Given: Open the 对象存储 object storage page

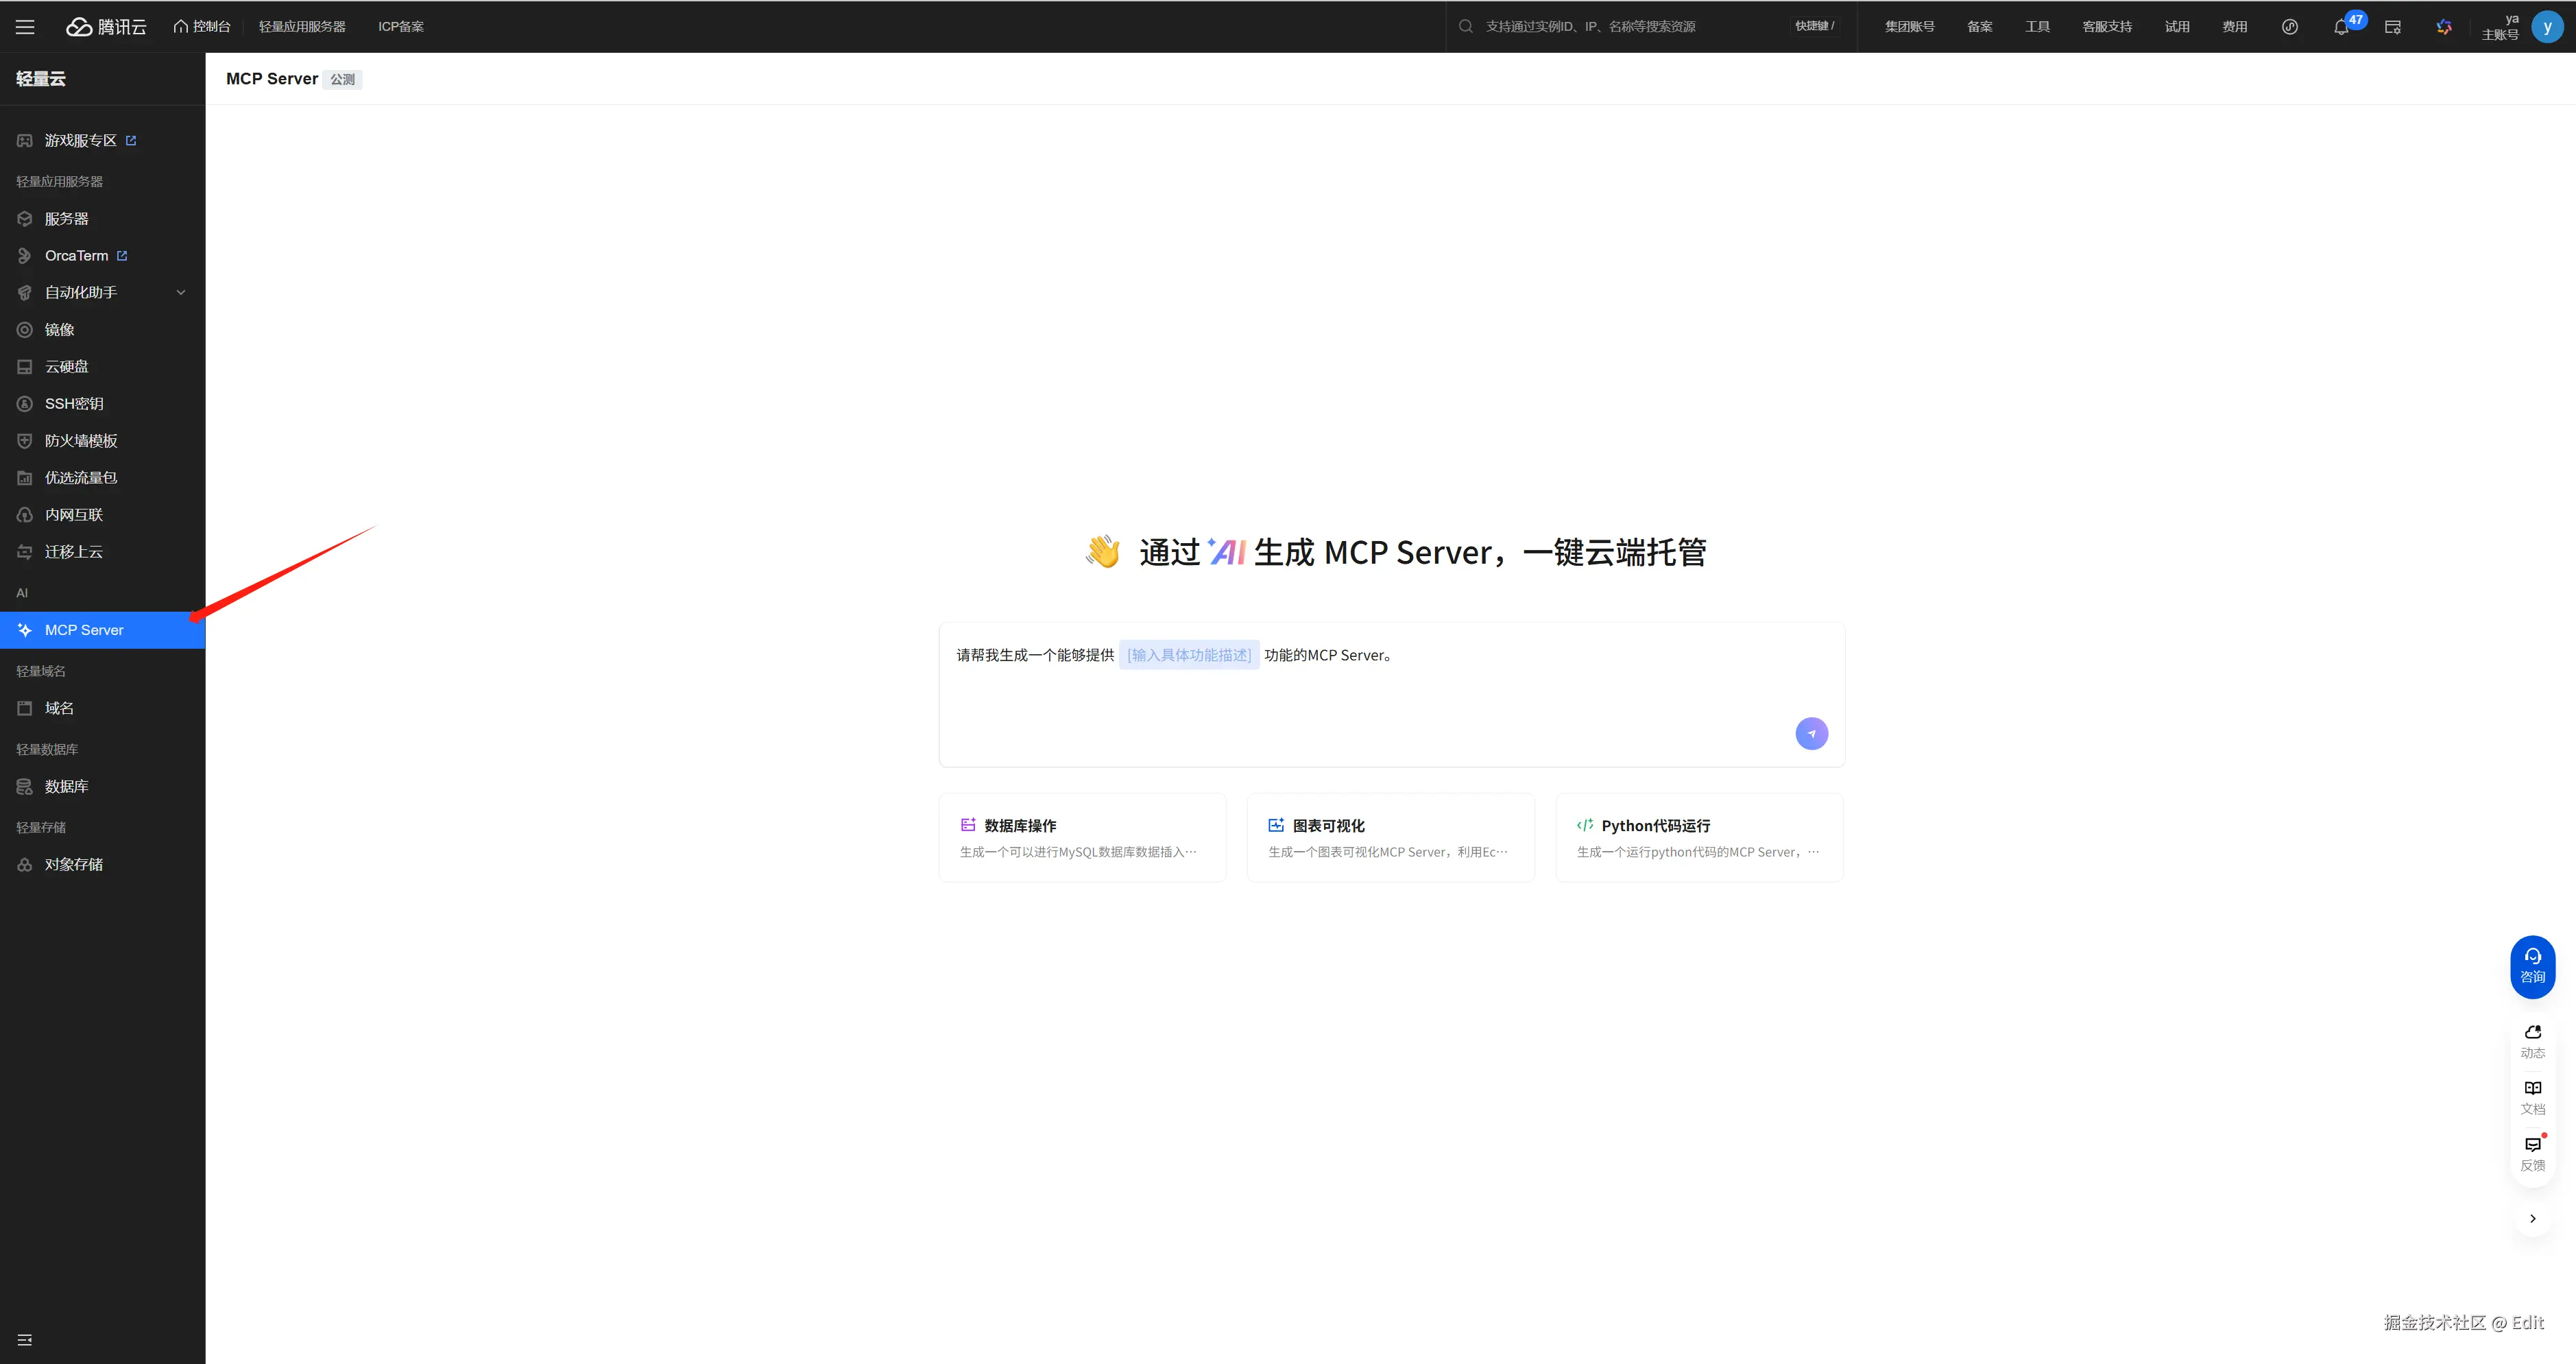Looking at the screenshot, I should pyautogui.click(x=74, y=863).
